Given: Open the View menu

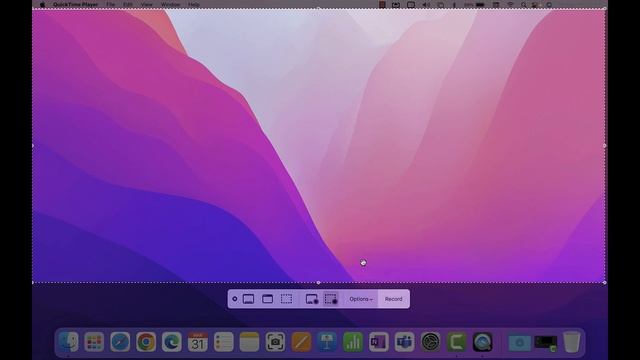Looking at the screenshot, I should coord(147,5).
